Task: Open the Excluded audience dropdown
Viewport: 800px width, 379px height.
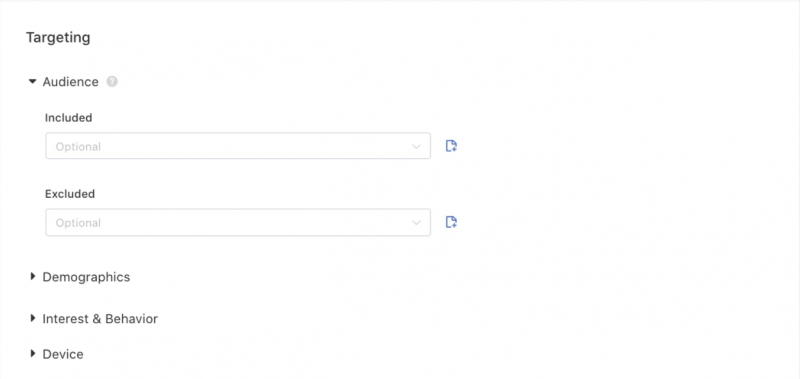Action: pos(238,222)
